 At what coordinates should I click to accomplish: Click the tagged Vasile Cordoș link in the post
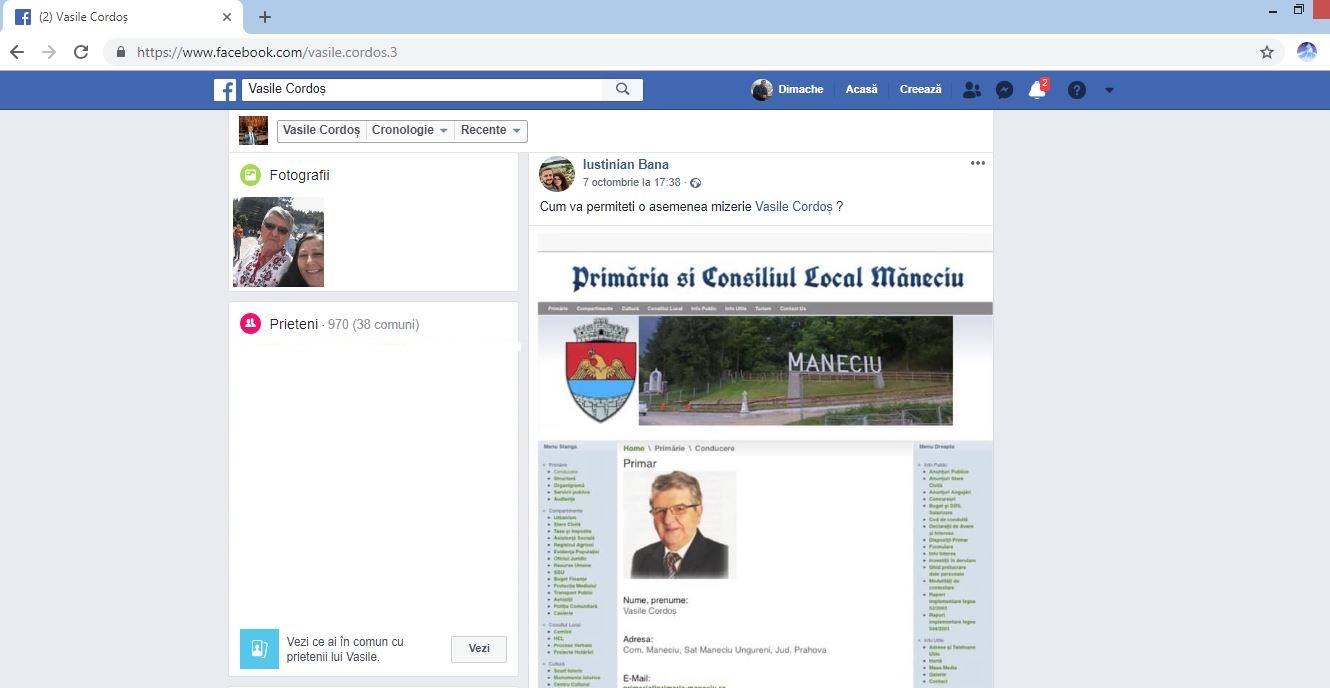coord(793,207)
